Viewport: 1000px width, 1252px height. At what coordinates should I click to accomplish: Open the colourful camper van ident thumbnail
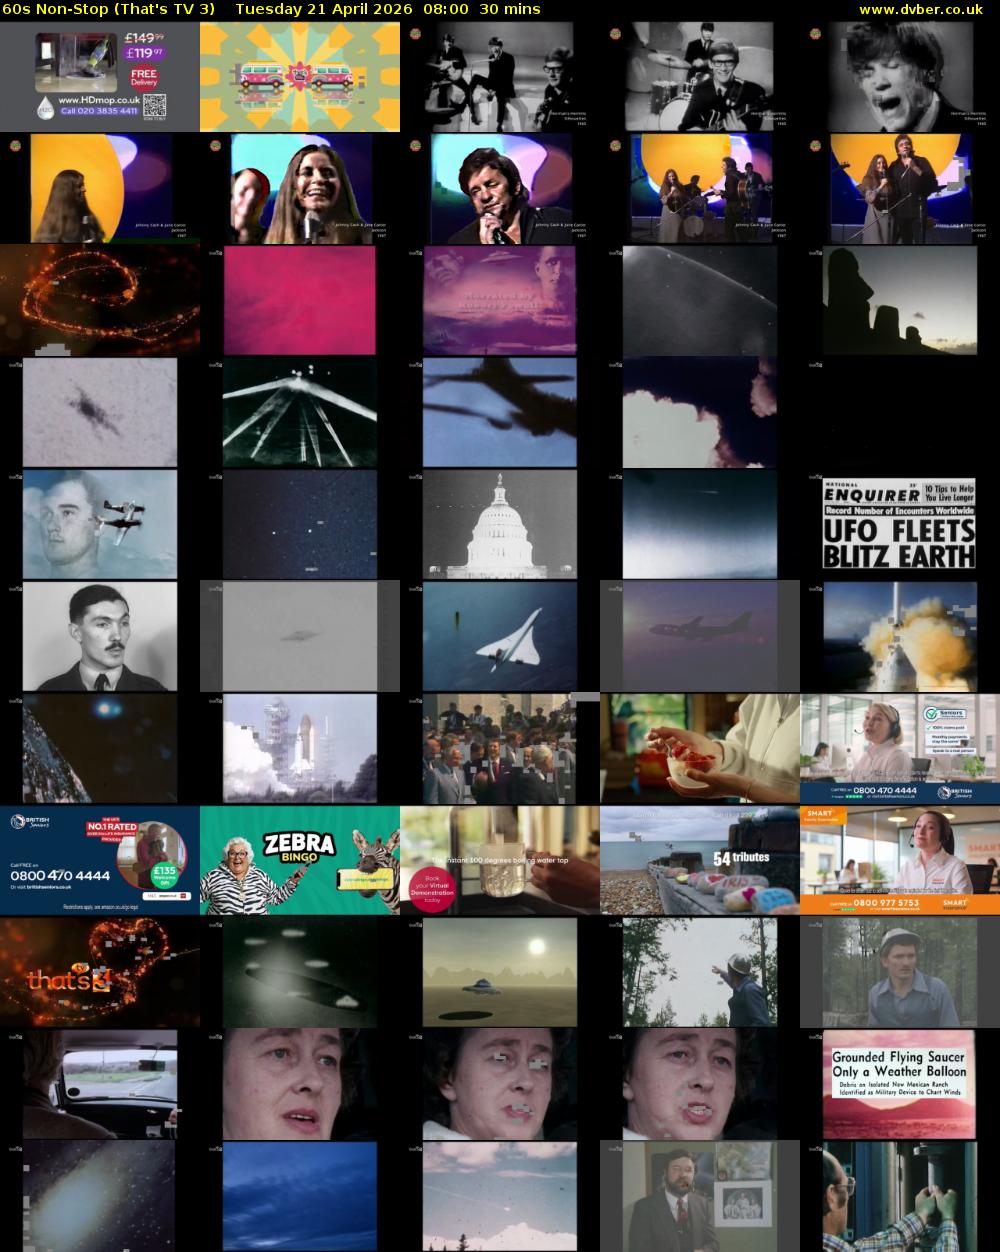(x=300, y=77)
